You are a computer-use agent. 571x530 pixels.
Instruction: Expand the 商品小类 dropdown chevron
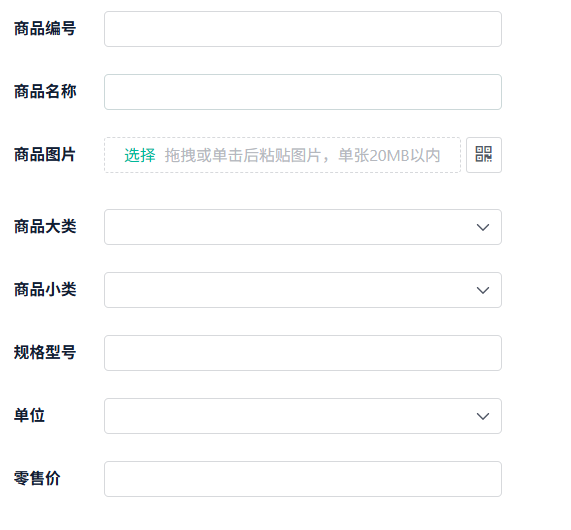[483, 290]
